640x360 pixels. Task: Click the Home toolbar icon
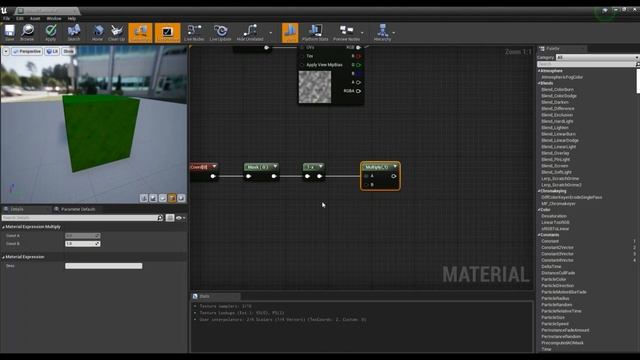click(98, 32)
